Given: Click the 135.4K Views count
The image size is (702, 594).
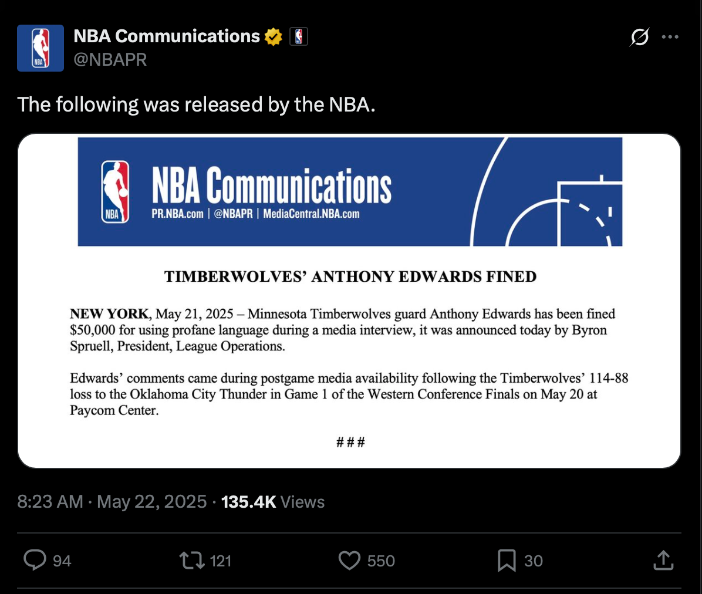Looking at the screenshot, I should click(x=273, y=502).
